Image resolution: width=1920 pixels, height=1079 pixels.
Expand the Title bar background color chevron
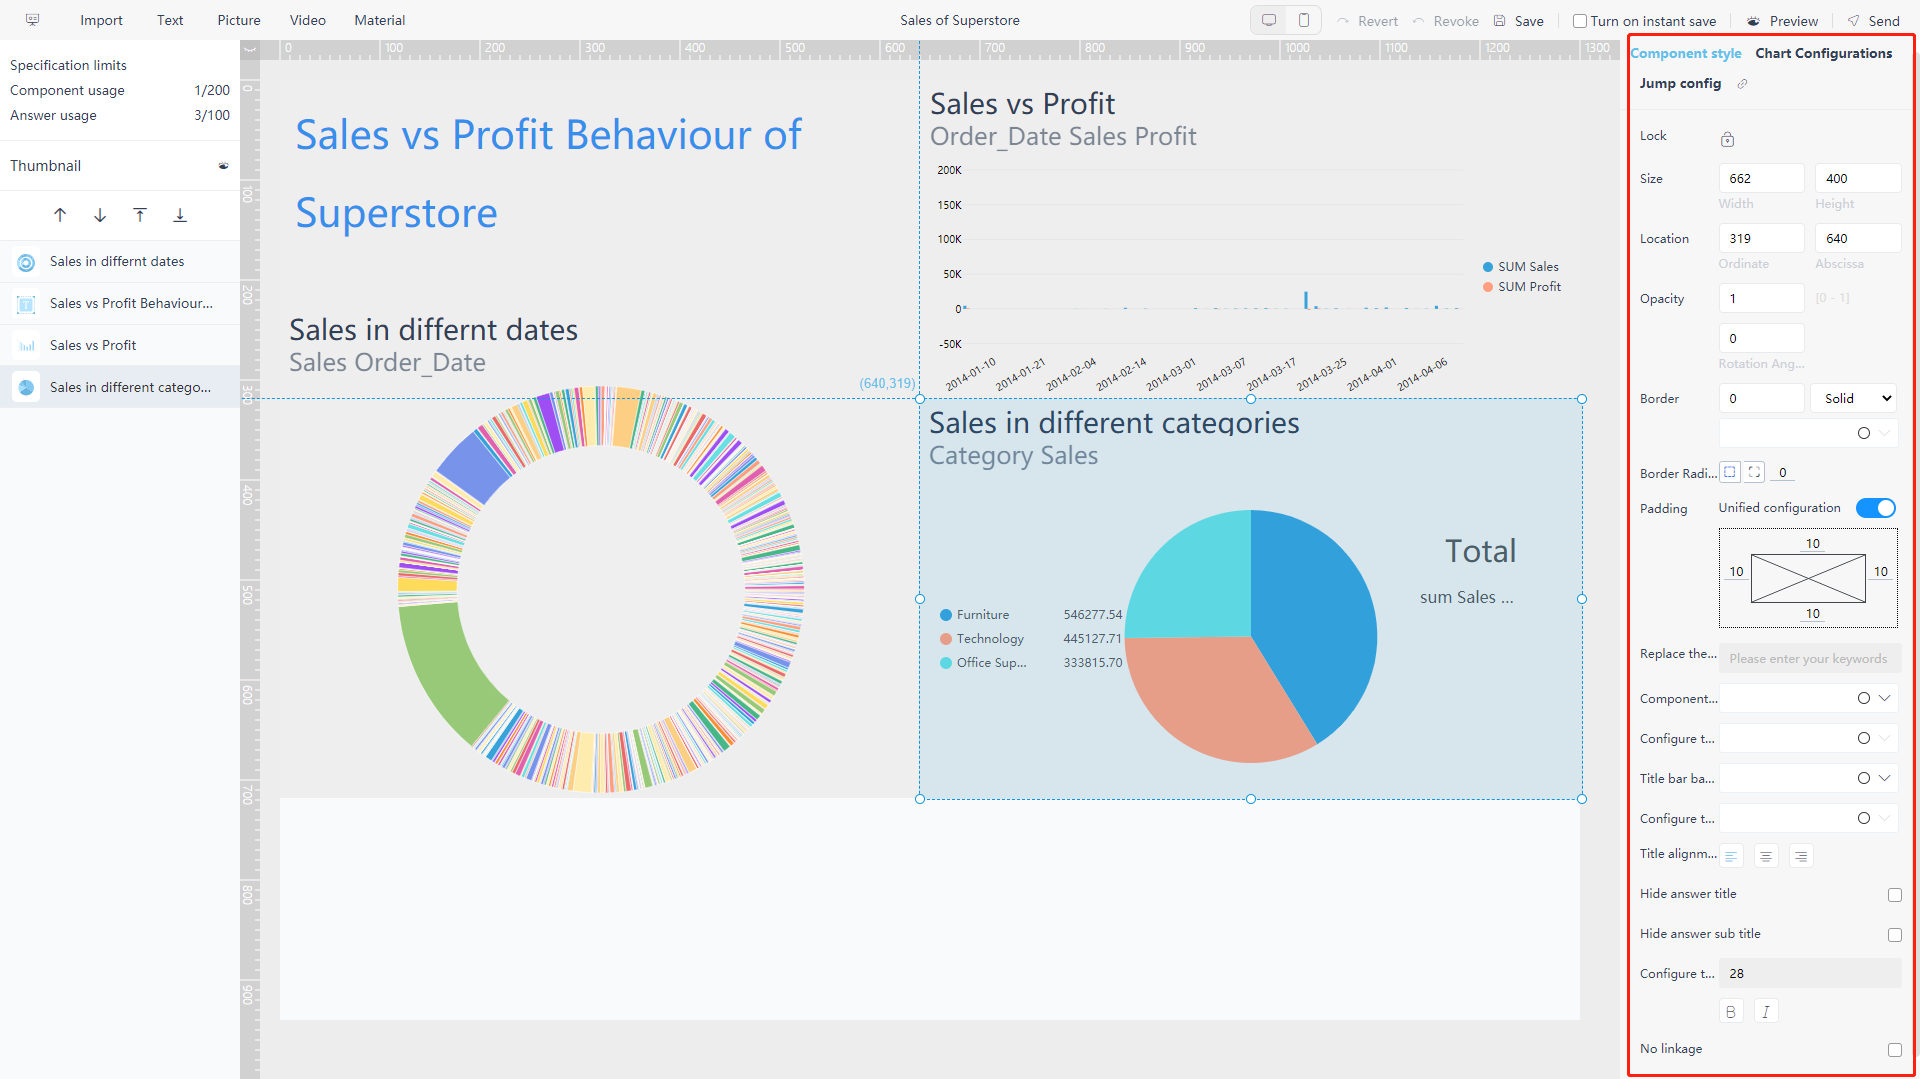1885,778
